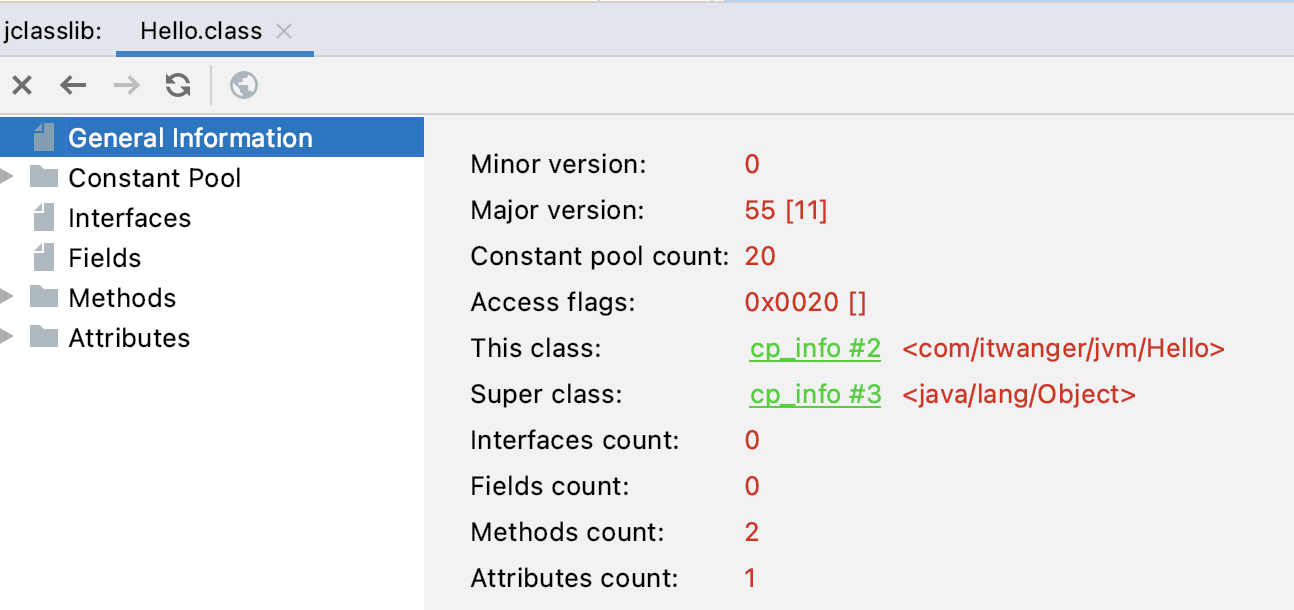Click the Attributes folder icon
The height and width of the screenshot is (610, 1294).
pyautogui.click(x=43, y=338)
